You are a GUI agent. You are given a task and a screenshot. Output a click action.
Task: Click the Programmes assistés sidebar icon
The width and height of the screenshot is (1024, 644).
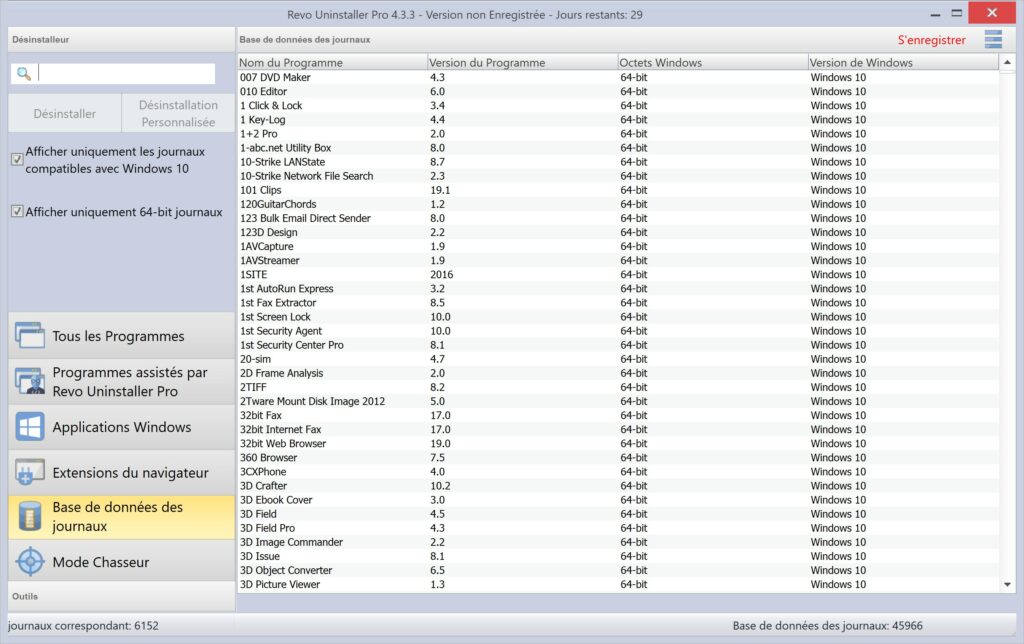pyautogui.click(x=29, y=381)
